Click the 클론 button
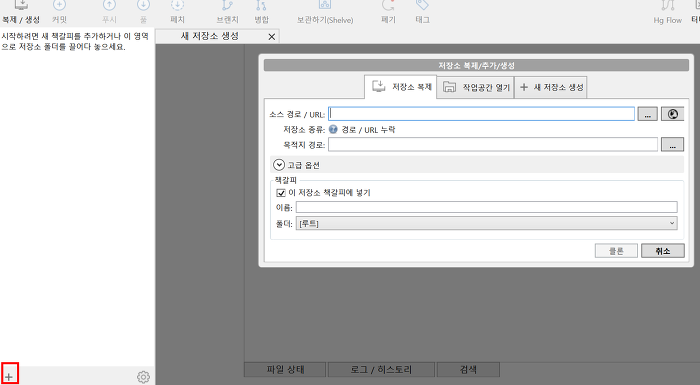This screenshot has height=385, width=700. 616,251
